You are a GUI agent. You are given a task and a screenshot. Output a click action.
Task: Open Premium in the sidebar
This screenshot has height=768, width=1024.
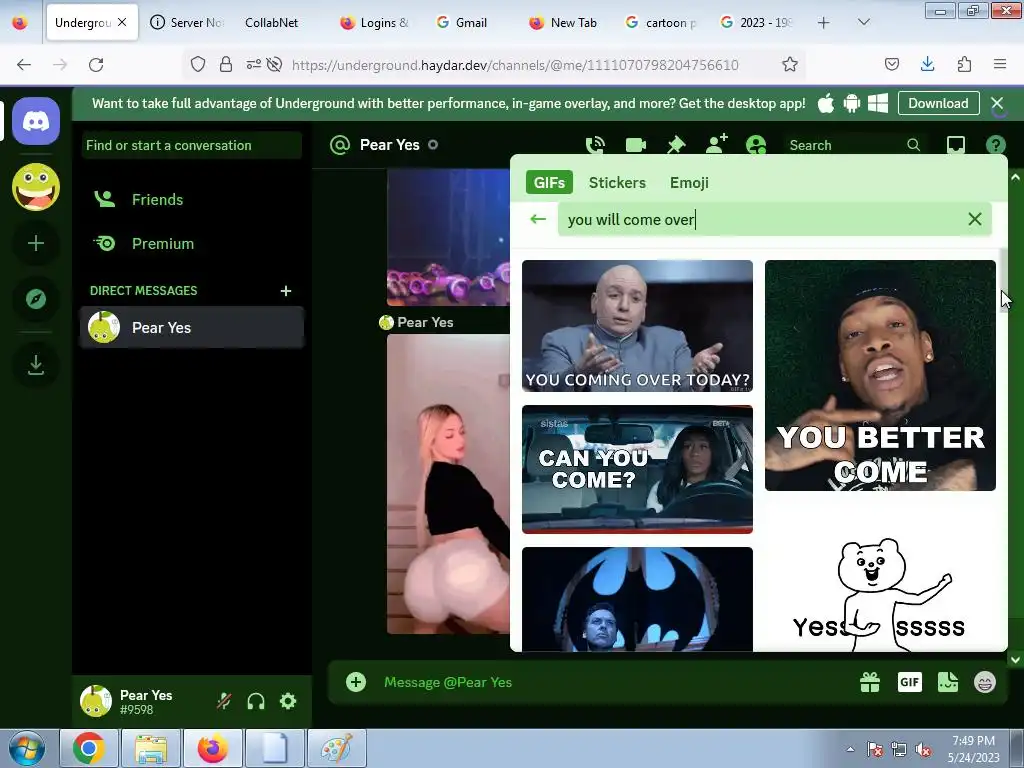tap(191, 244)
